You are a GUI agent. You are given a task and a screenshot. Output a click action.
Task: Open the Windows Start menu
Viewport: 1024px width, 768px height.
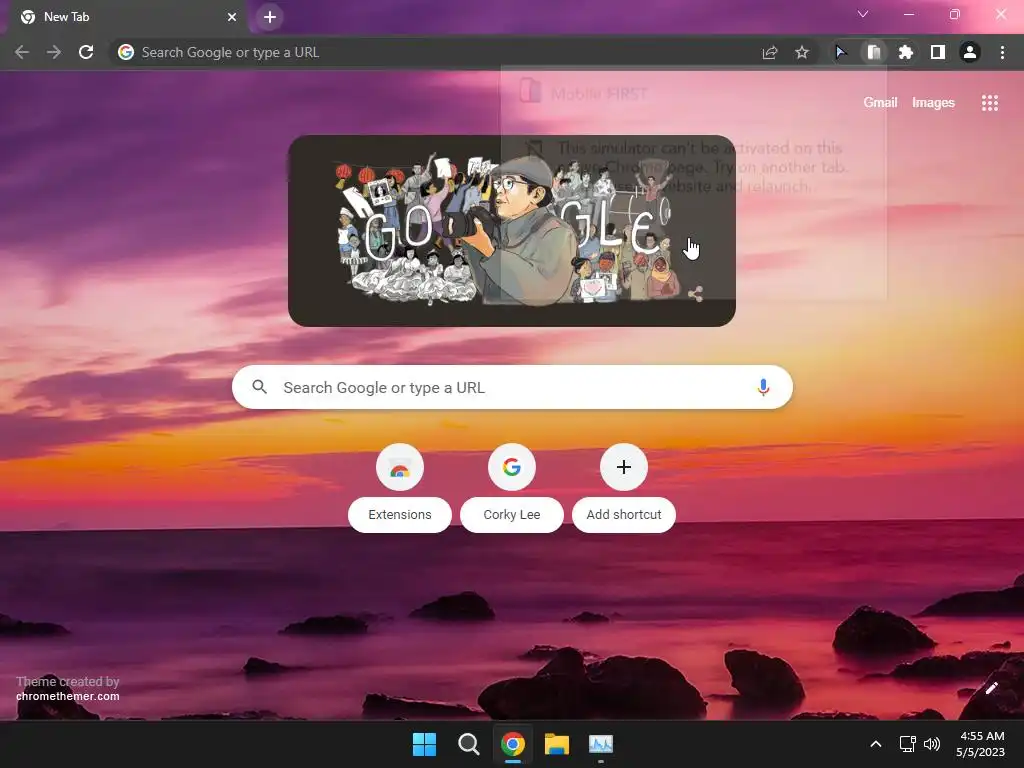coord(424,744)
